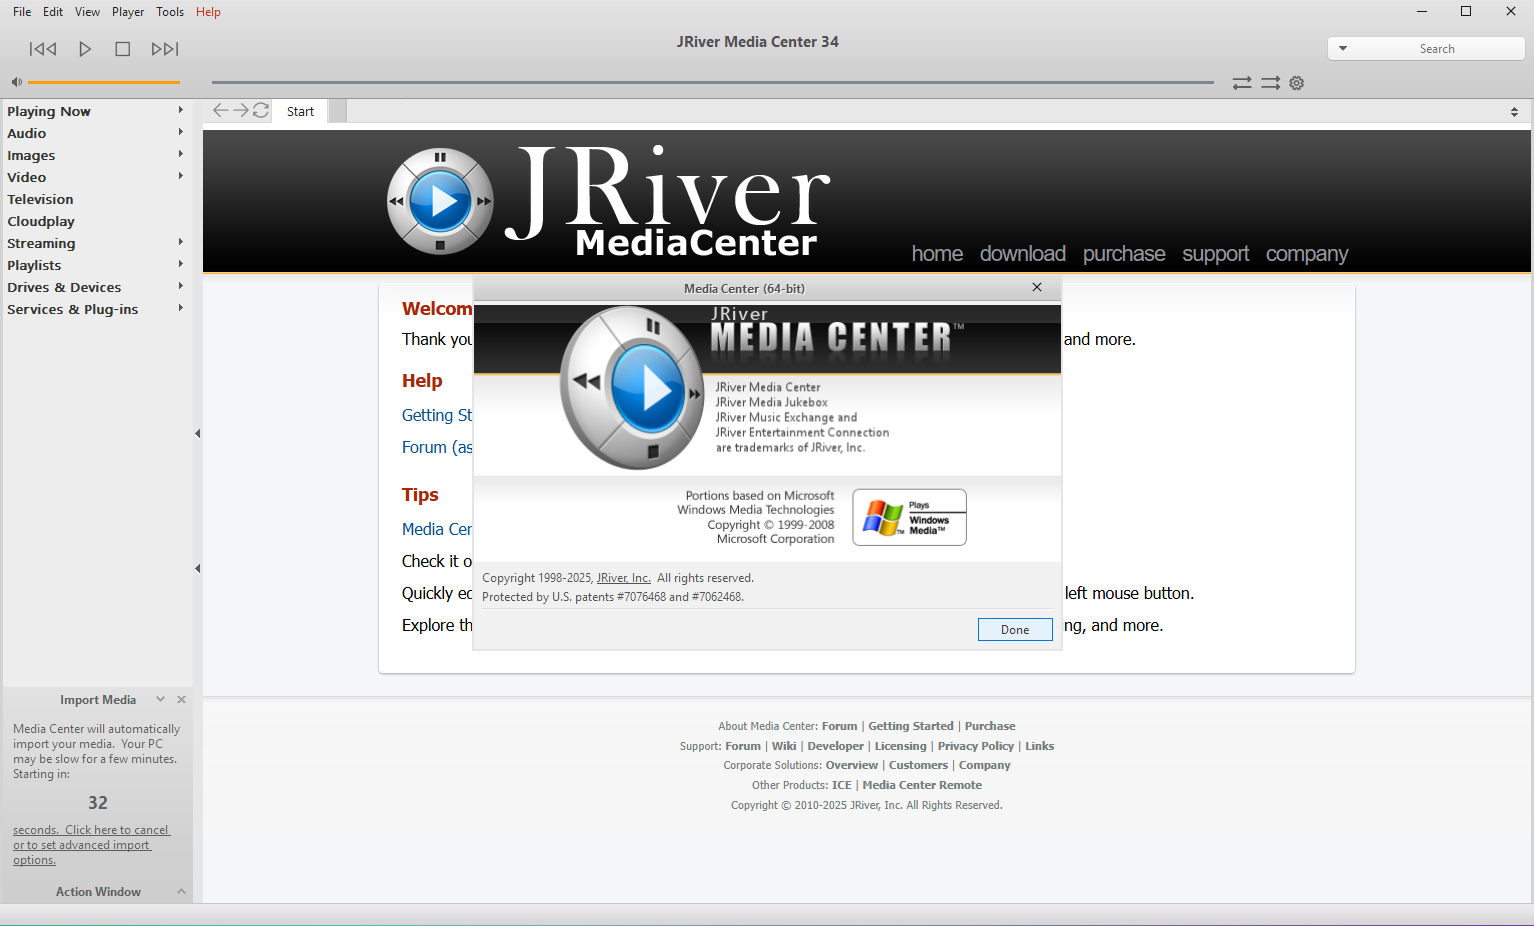The width and height of the screenshot is (1534, 926).
Task: Open the JRiver, Inc. link in dialog
Action: [624, 578]
